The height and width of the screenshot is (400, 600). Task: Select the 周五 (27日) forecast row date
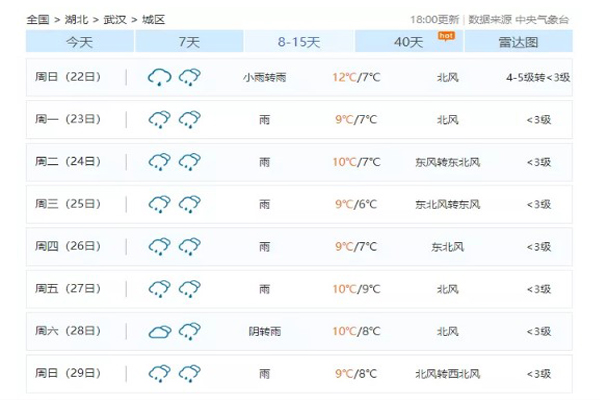tap(68, 288)
